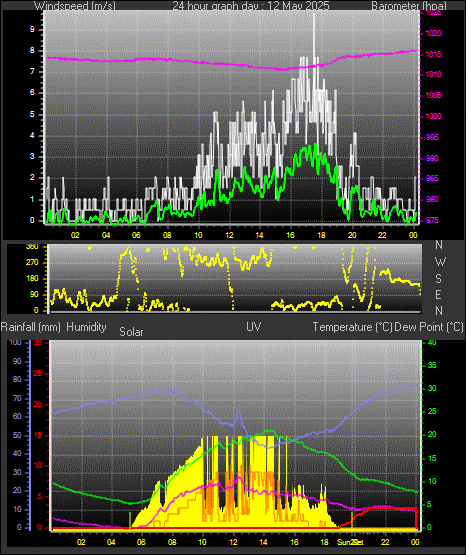Click the 1025 barometer scale value
Viewport: 466px width, 555px height.
point(433,13)
